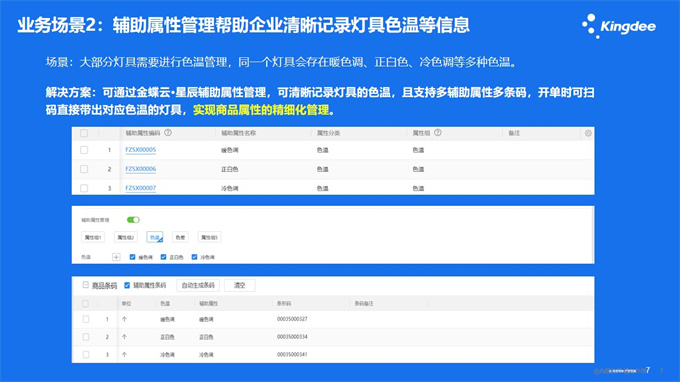
Task: Click barcode value 00035000334
Action: (292, 336)
